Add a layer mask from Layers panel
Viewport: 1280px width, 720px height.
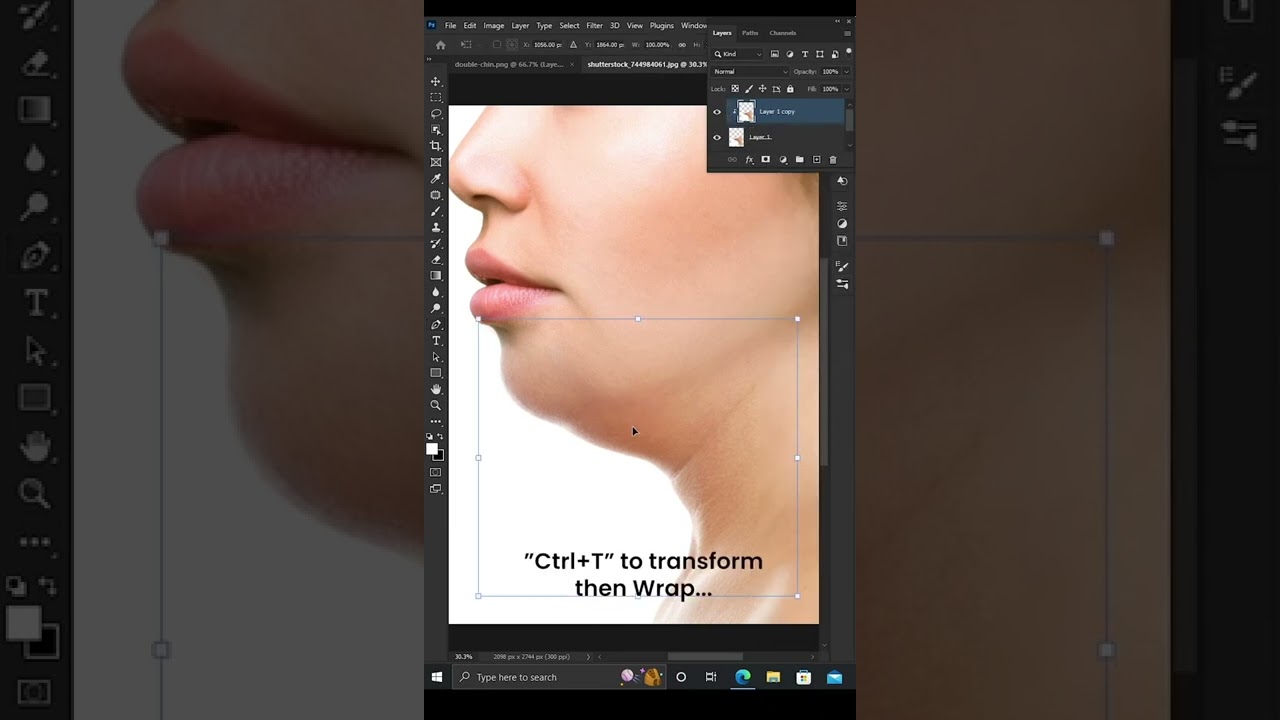pyautogui.click(x=766, y=160)
